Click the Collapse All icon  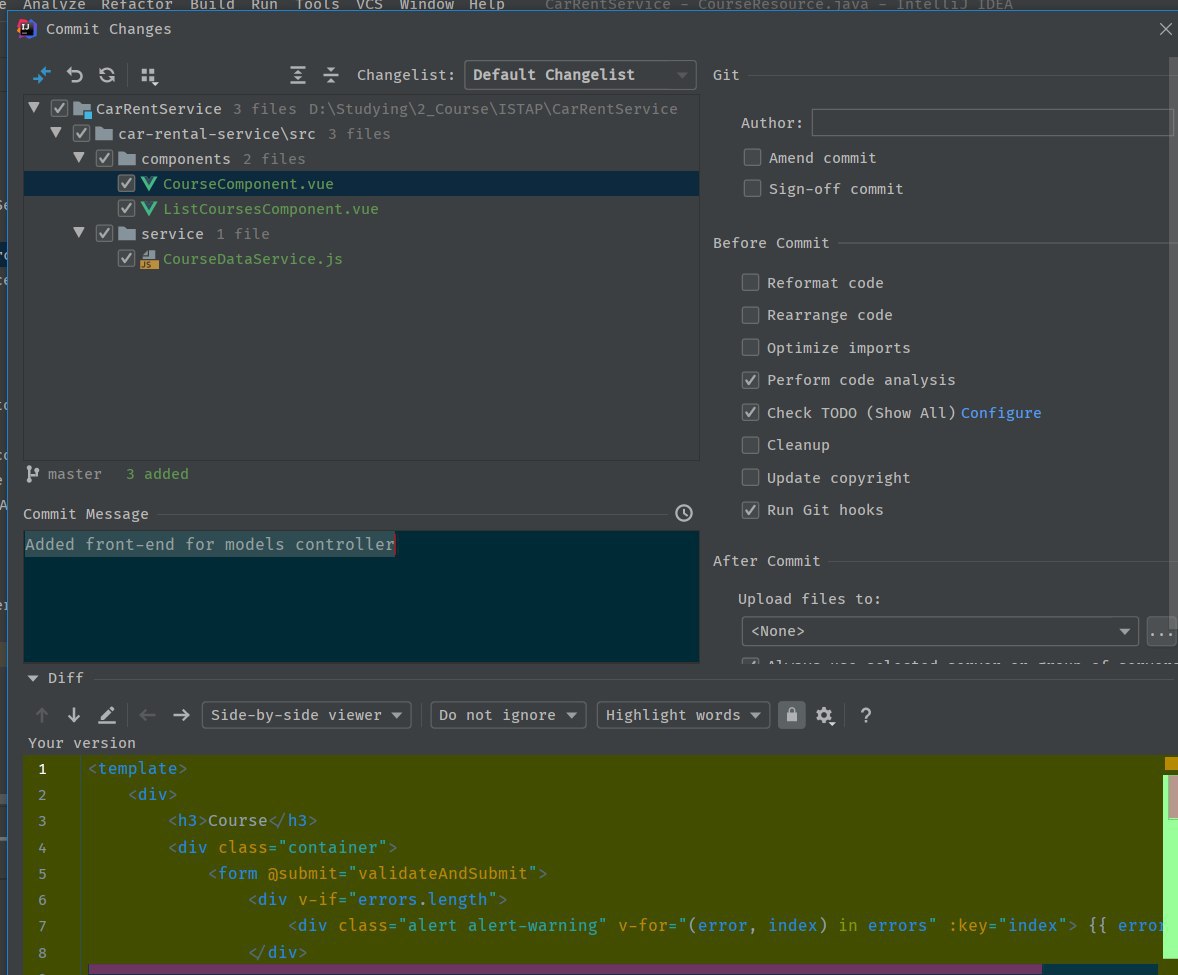tap(331, 75)
